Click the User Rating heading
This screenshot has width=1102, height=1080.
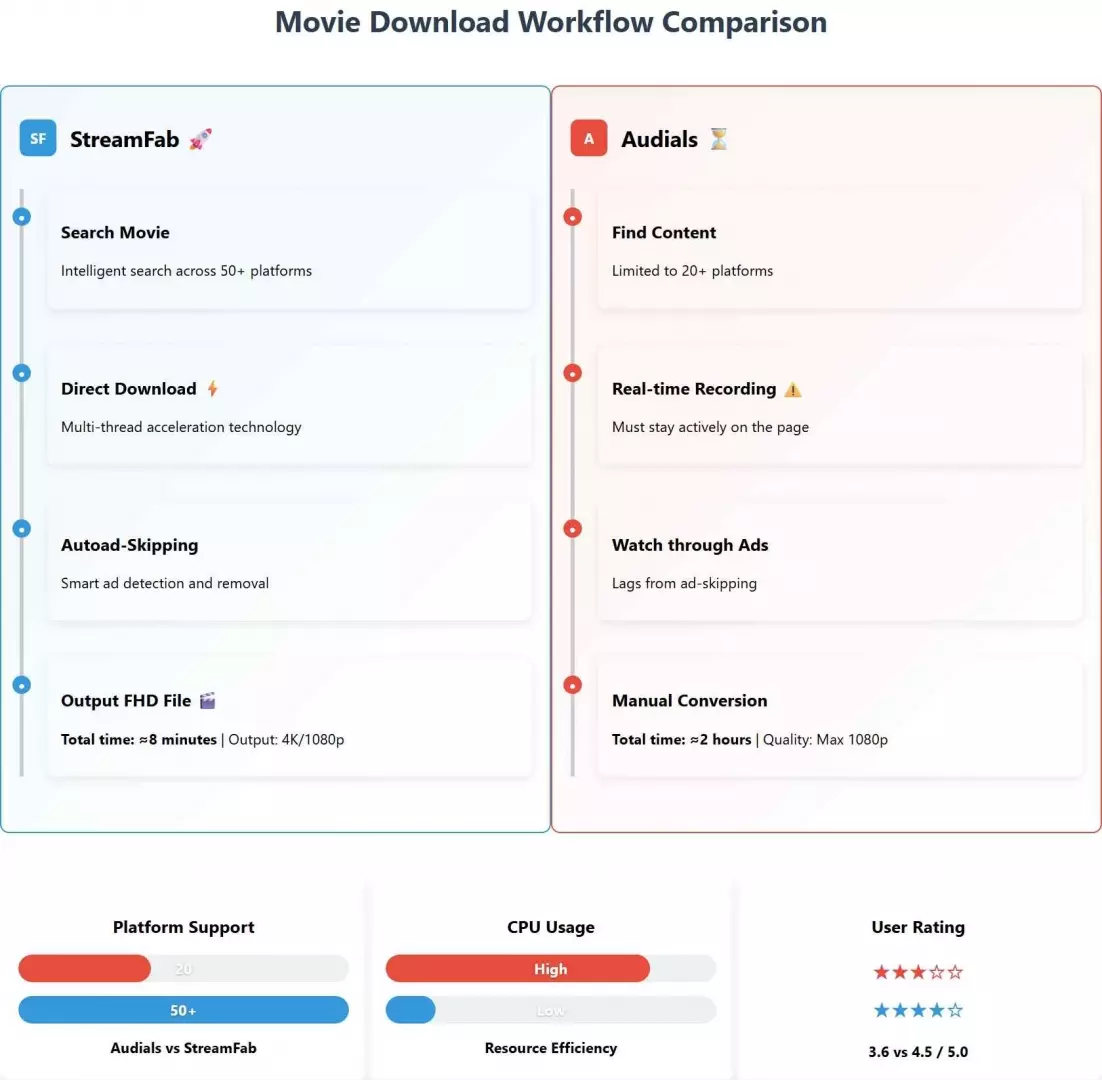click(918, 927)
